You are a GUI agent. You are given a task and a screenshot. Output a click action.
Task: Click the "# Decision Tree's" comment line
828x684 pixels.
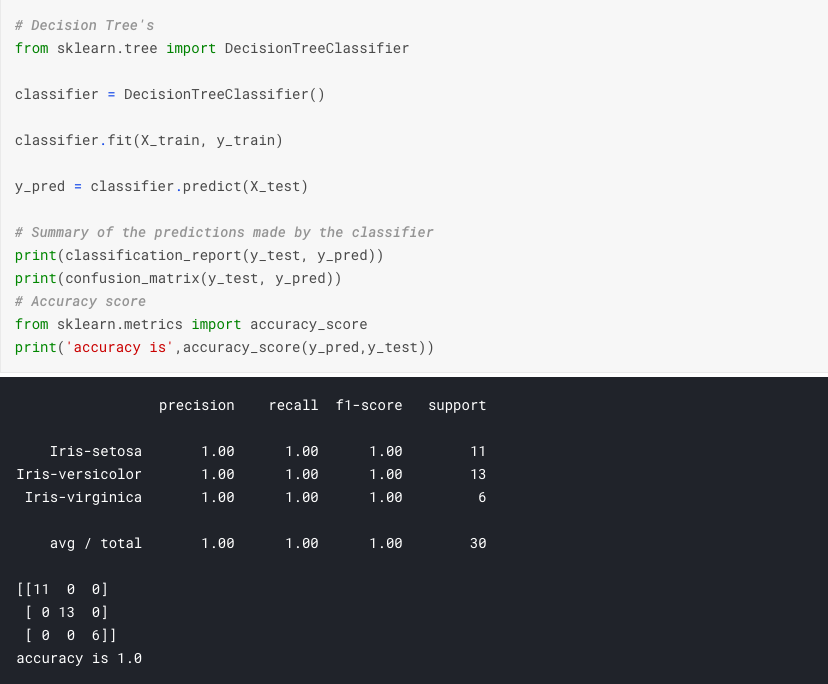tap(85, 25)
